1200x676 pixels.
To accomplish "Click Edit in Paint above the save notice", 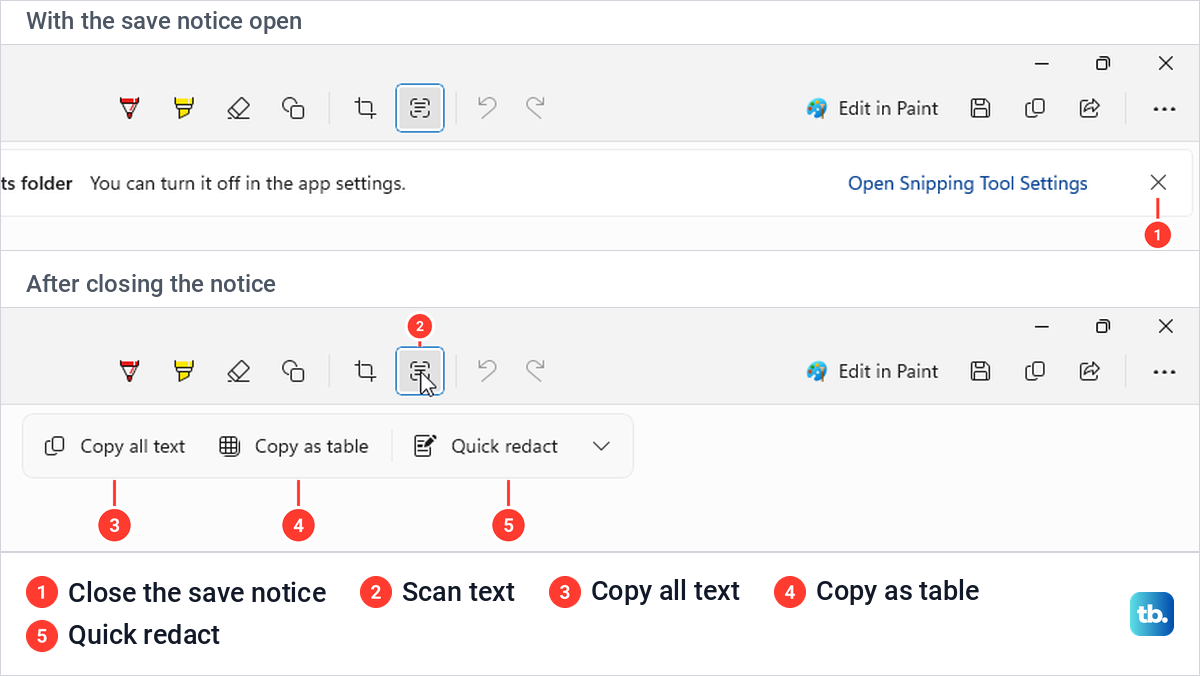I will click(872, 108).
